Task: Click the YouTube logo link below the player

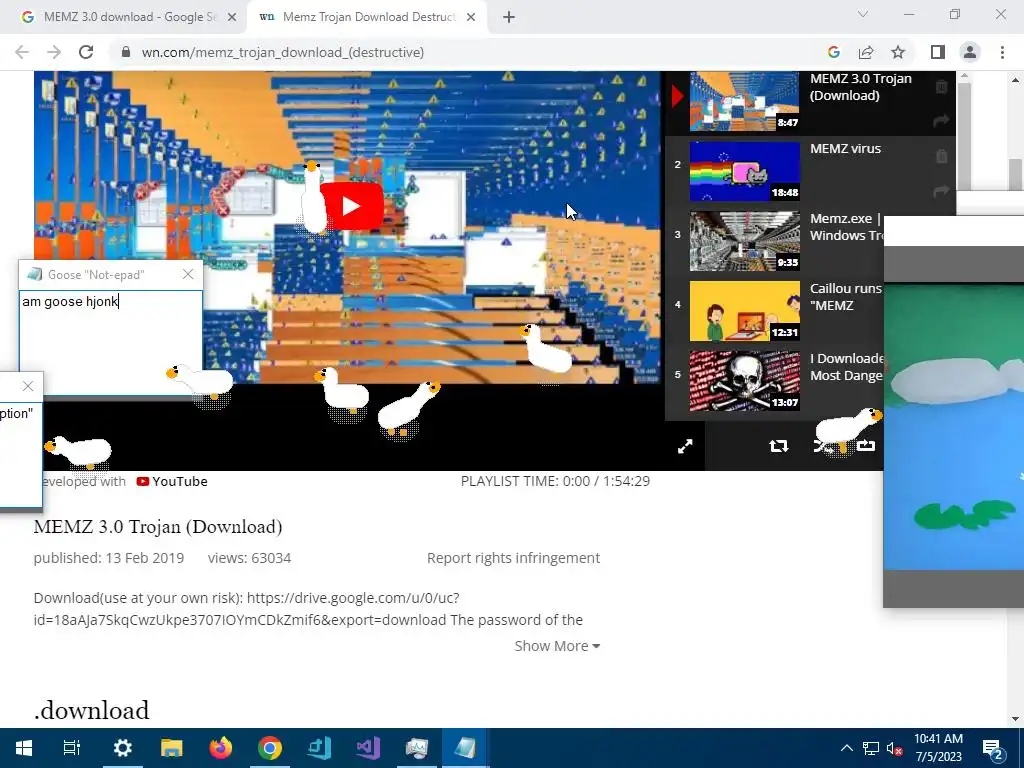Action: point(172,481)
